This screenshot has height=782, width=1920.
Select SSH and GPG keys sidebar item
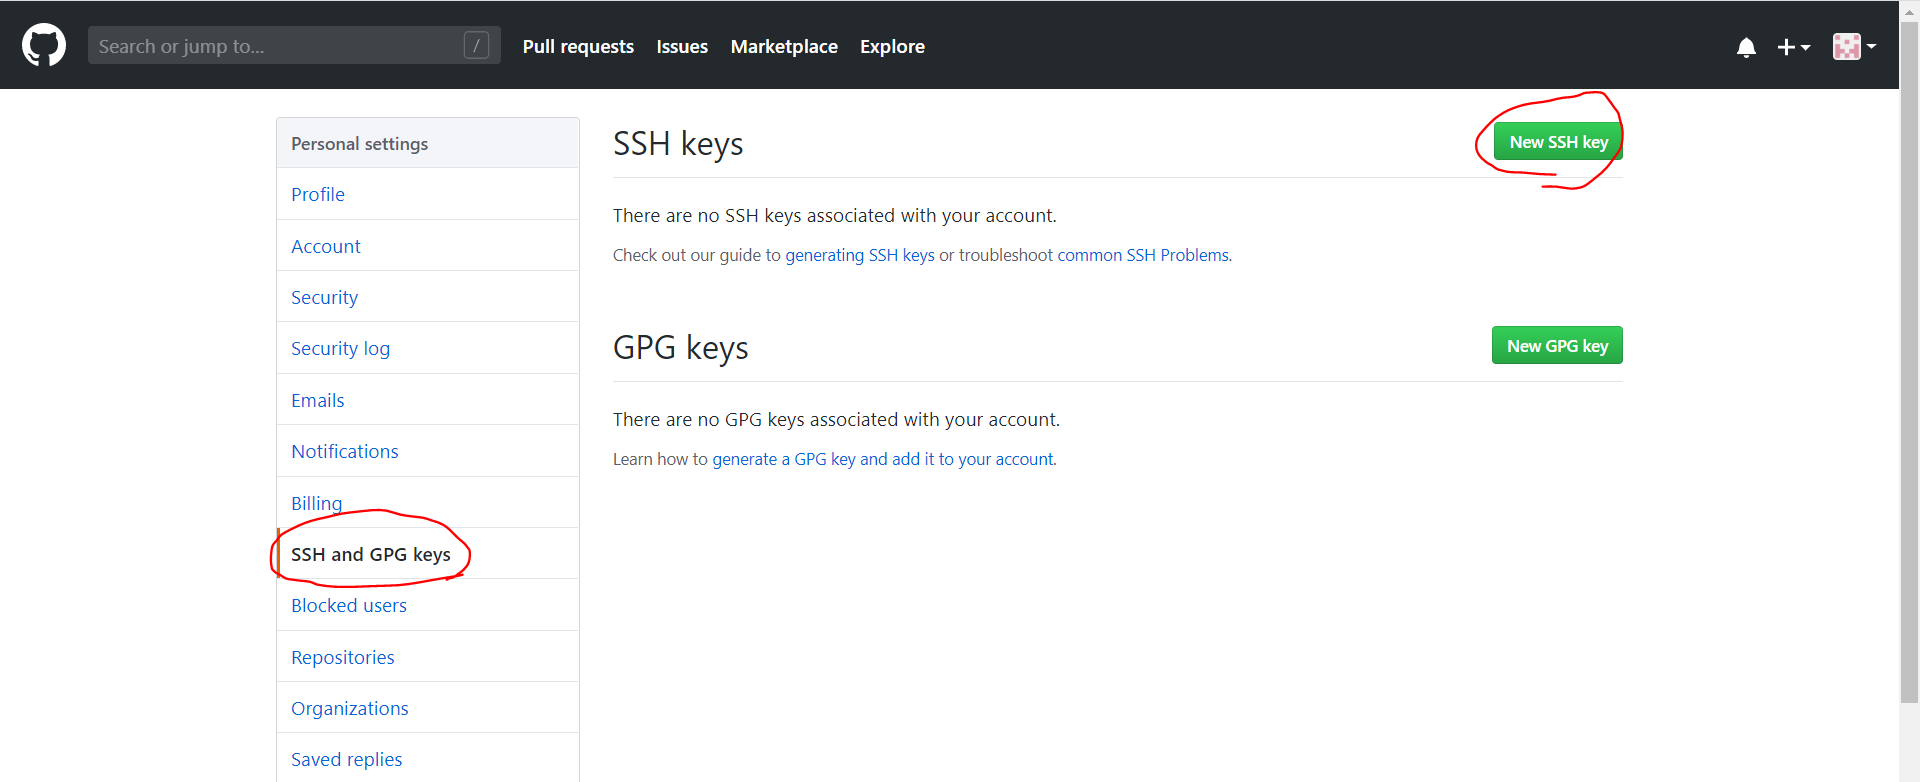[x=428, y=554]
